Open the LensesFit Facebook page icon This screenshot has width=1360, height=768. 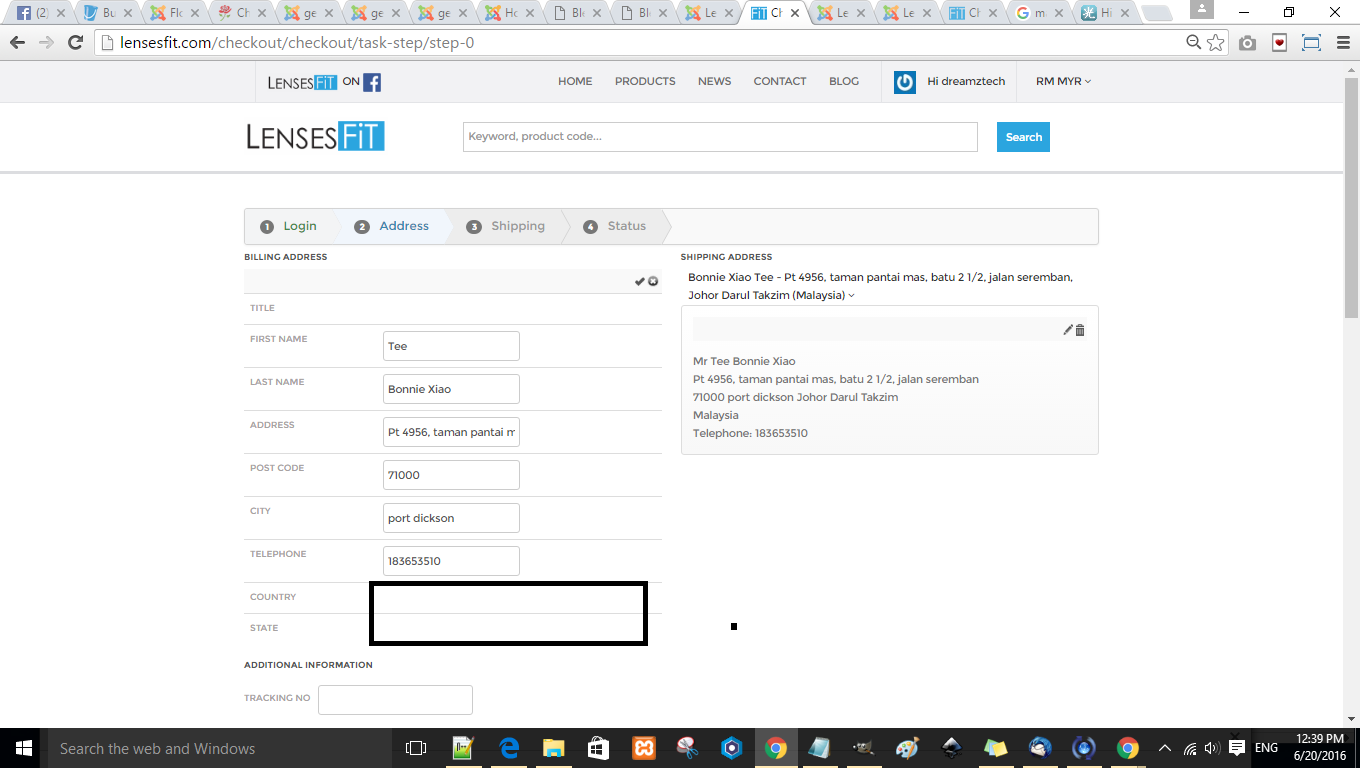click(x=372, y=82)
